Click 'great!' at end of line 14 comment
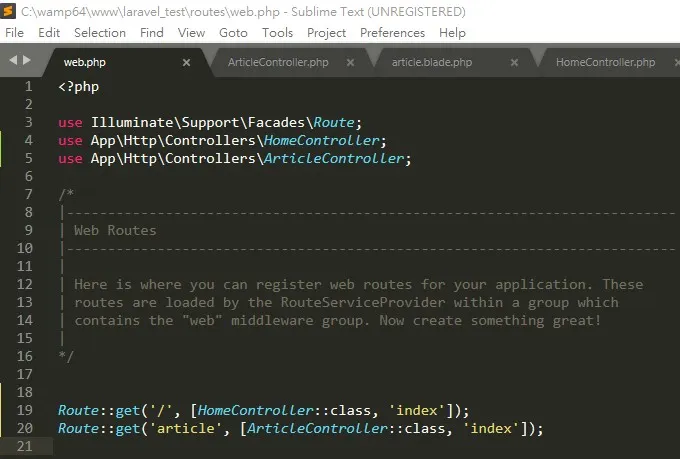The image size is (680, 459). 577,320
